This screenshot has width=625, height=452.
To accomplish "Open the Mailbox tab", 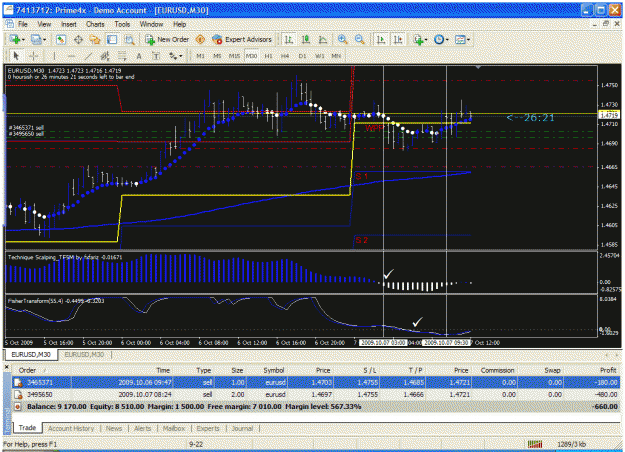I will click(x=174, y=428).
